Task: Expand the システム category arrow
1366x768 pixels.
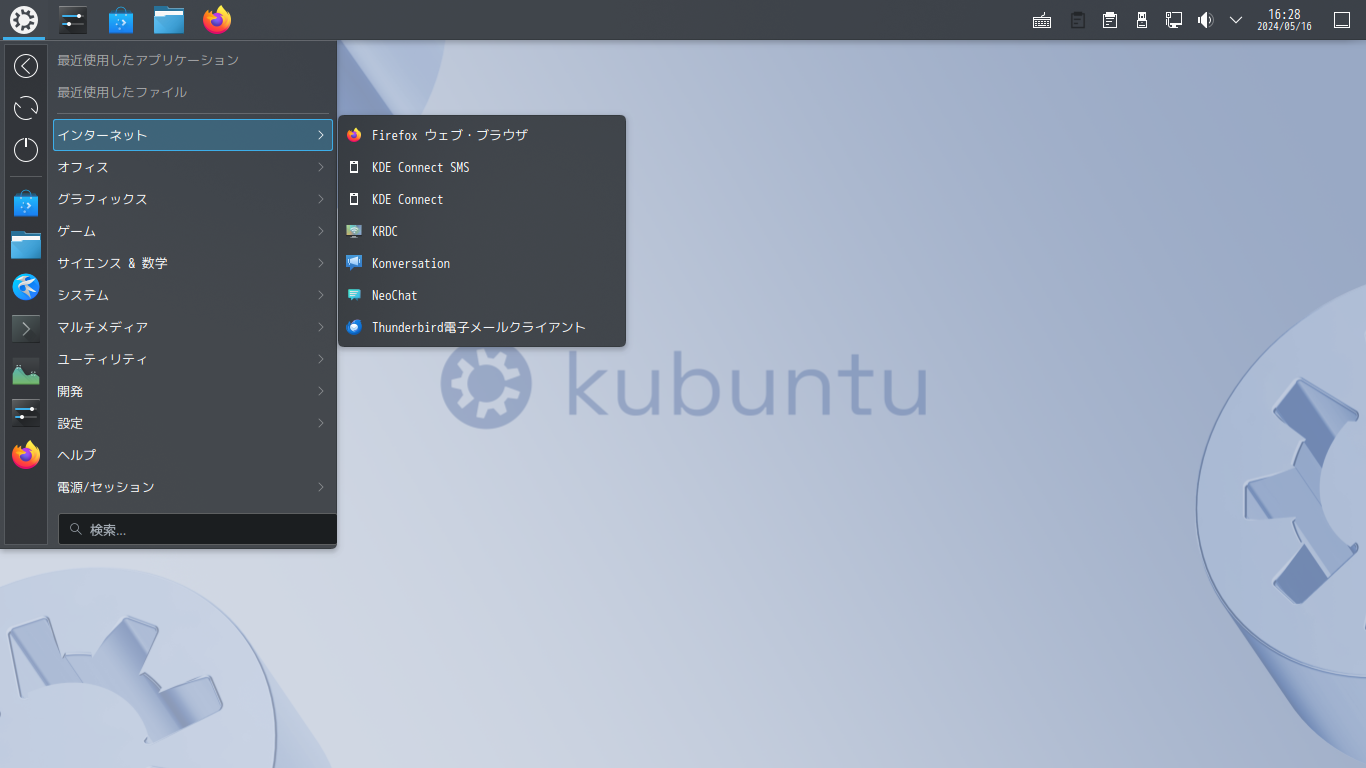Action: click(321, 295)
